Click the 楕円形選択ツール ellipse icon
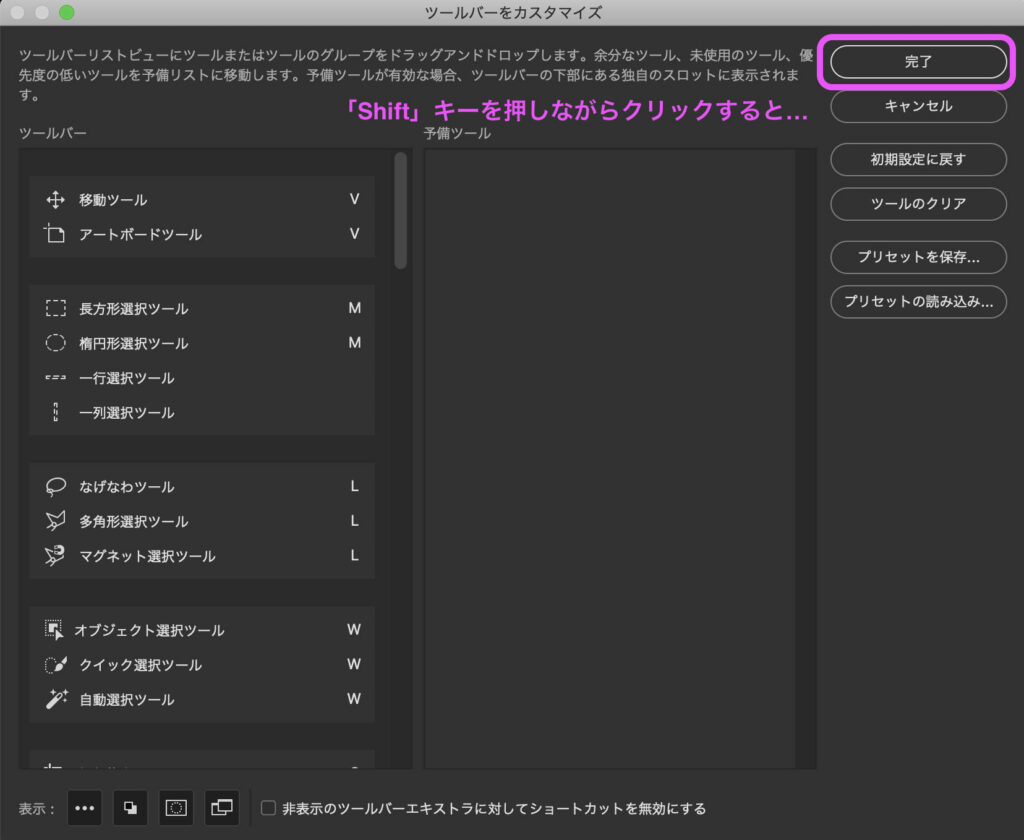Viewport: 1024px width, 840px height. click(55, 343)
